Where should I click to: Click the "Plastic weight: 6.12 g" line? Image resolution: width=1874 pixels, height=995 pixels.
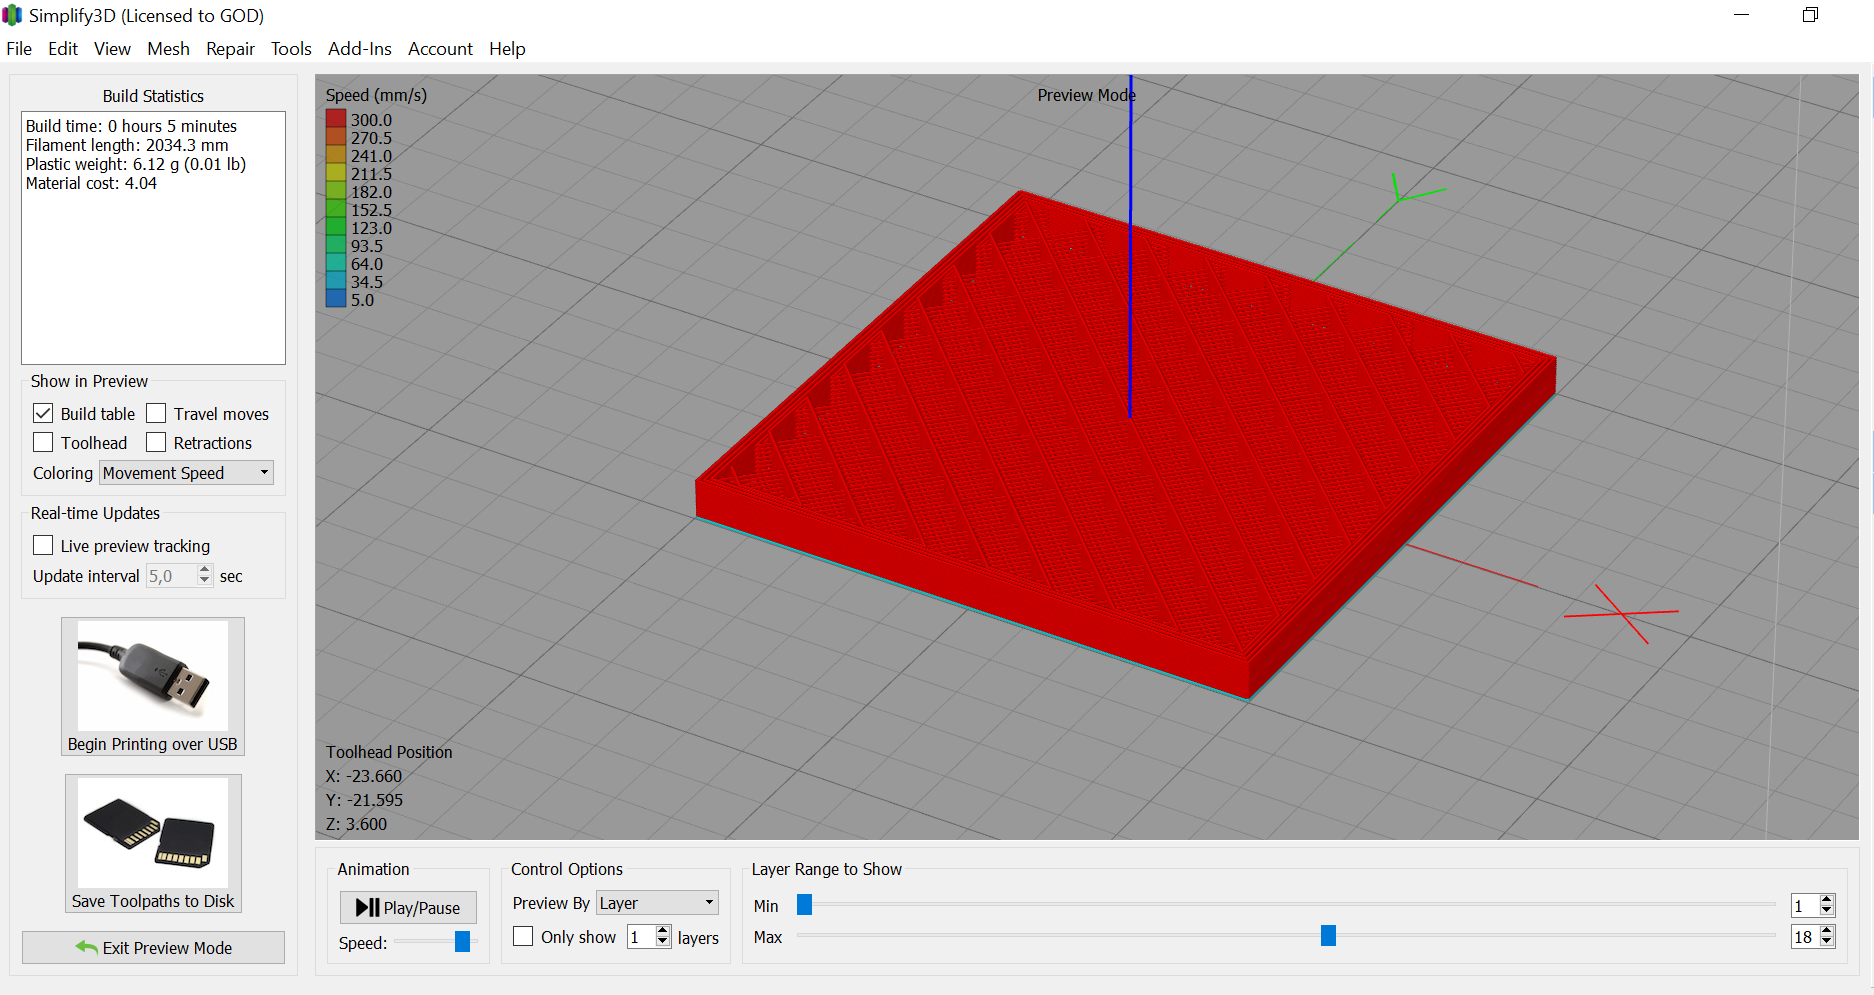click(136, 164)
